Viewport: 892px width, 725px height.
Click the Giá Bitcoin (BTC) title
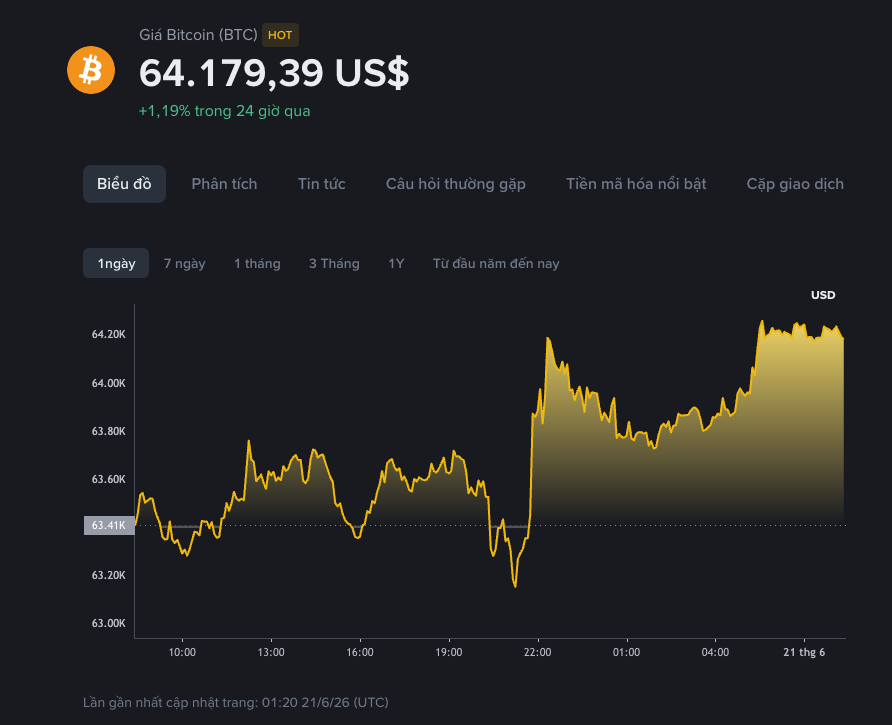click(x=199, y=35)
